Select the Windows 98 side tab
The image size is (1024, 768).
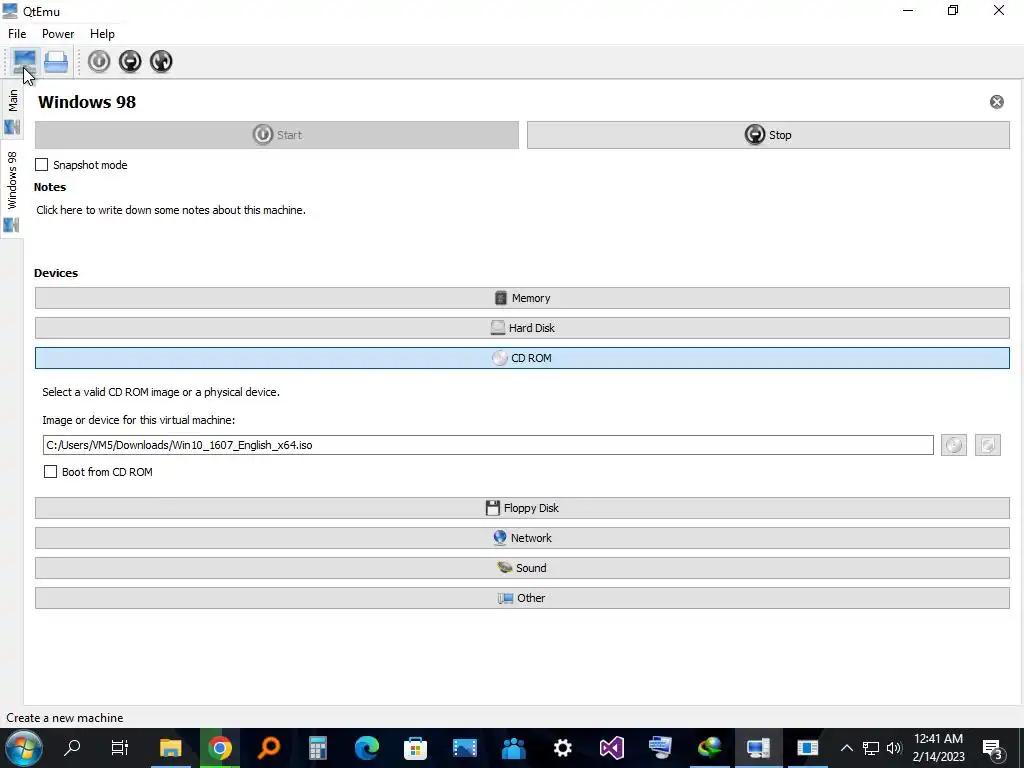[12, 189]
